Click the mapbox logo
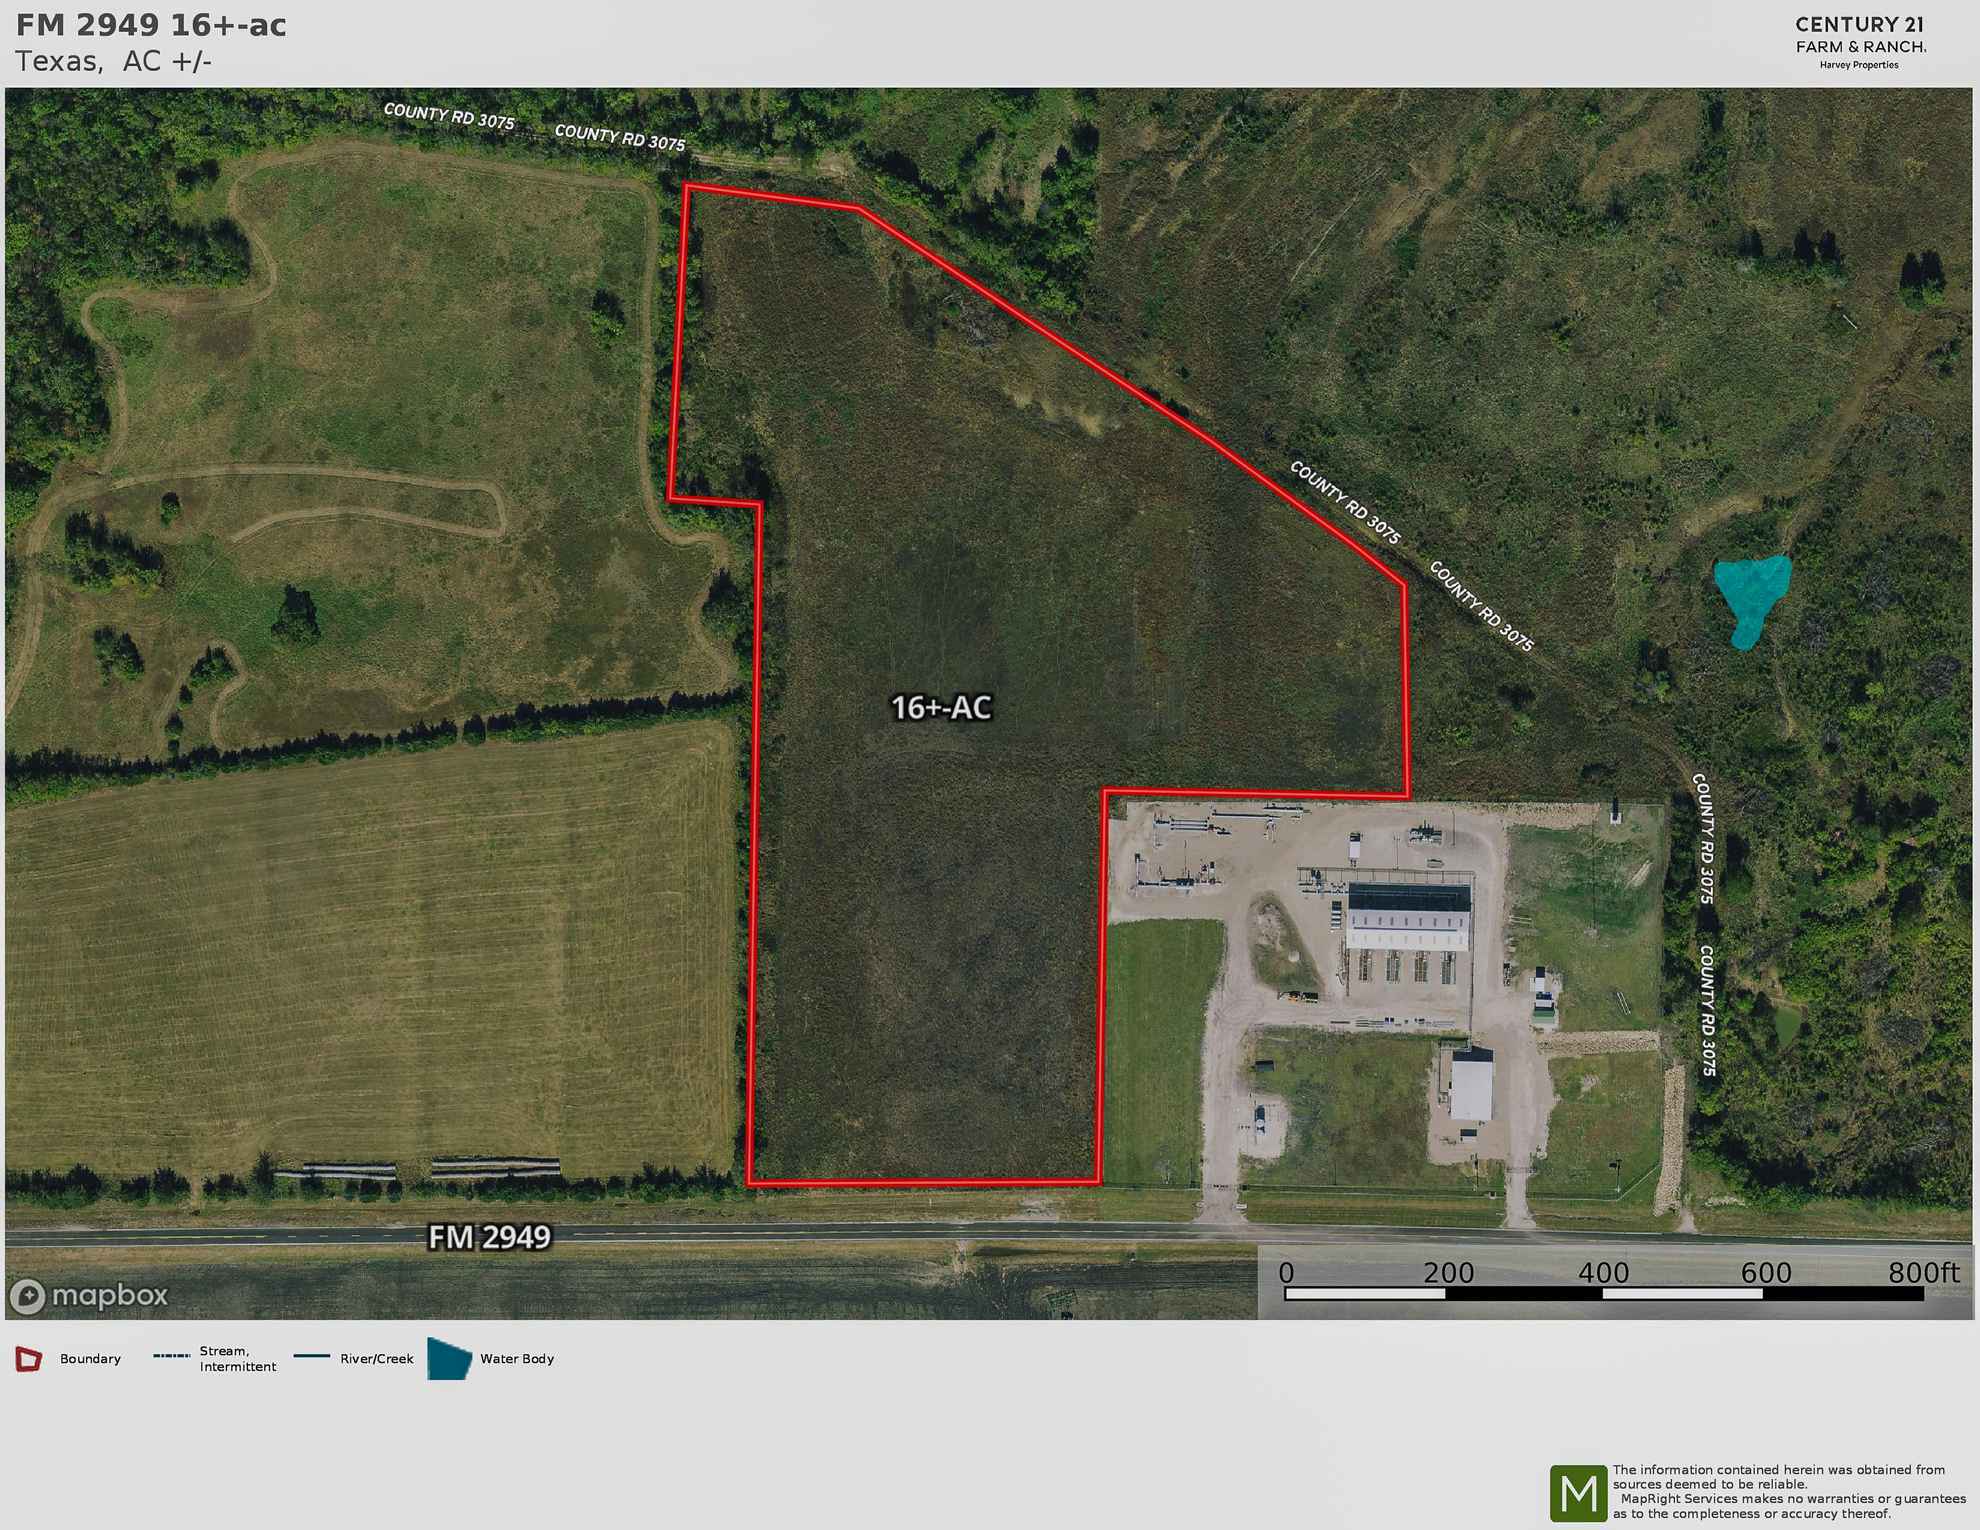This screenshot has height=1530, width=1980. tap(88, 1296)
